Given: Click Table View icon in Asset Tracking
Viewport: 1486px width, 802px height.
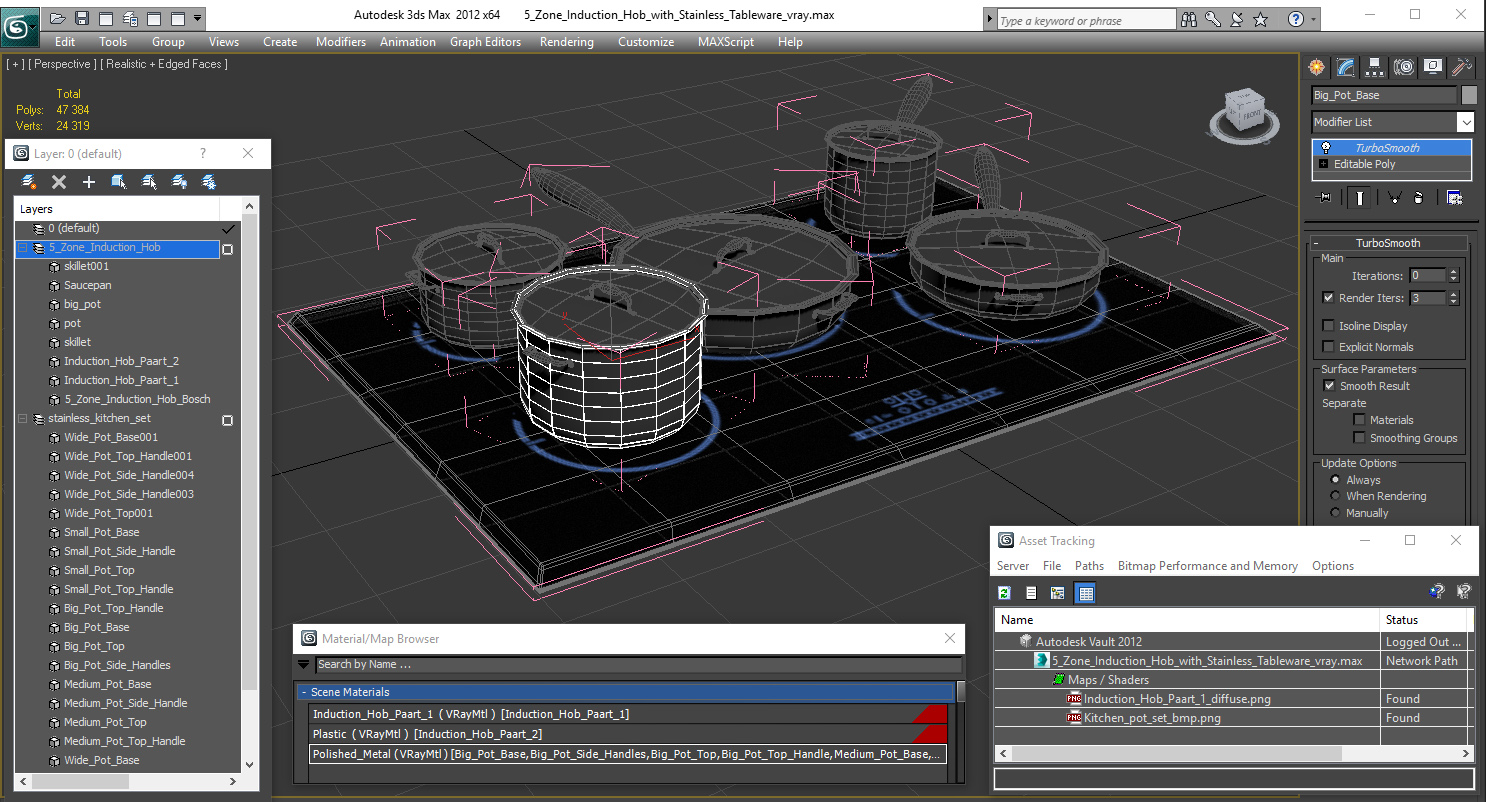Looking at the screenshot, I should 1086,593.
